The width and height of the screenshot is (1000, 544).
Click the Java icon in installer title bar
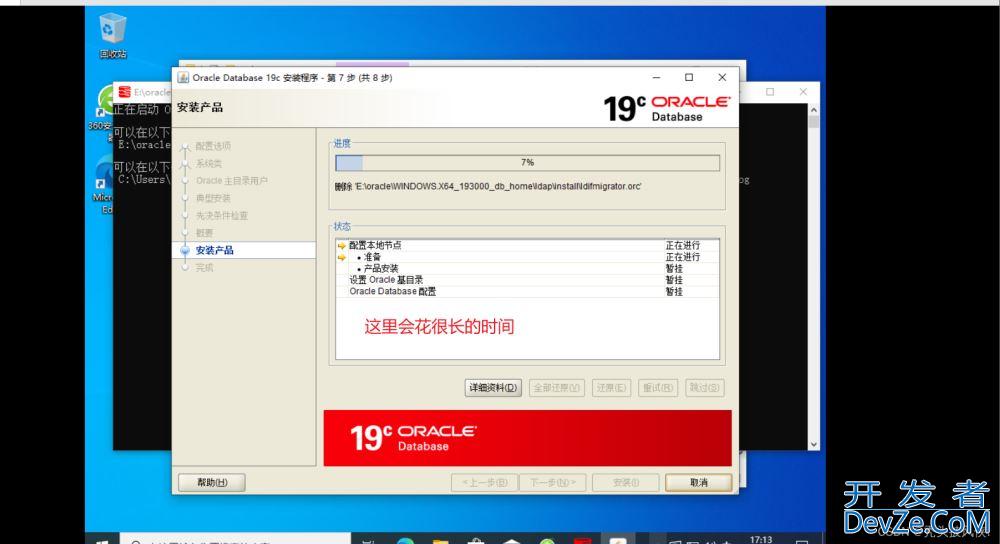click(x=183, y=78)
